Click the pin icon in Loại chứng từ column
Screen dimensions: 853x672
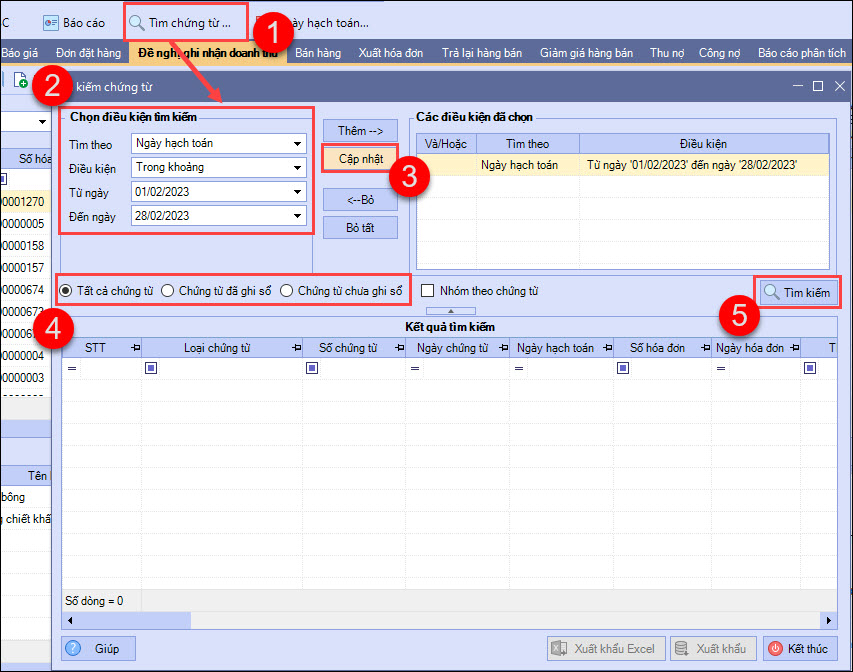296,348
